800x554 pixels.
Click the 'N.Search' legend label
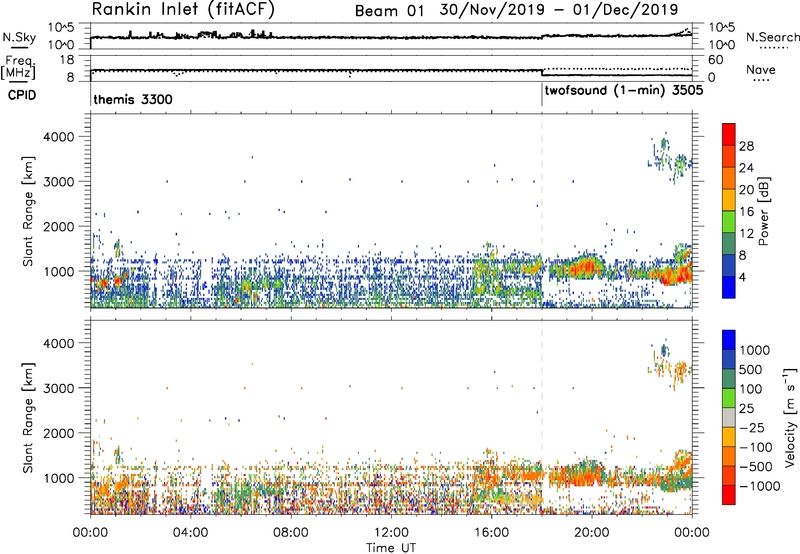(772, 37)
